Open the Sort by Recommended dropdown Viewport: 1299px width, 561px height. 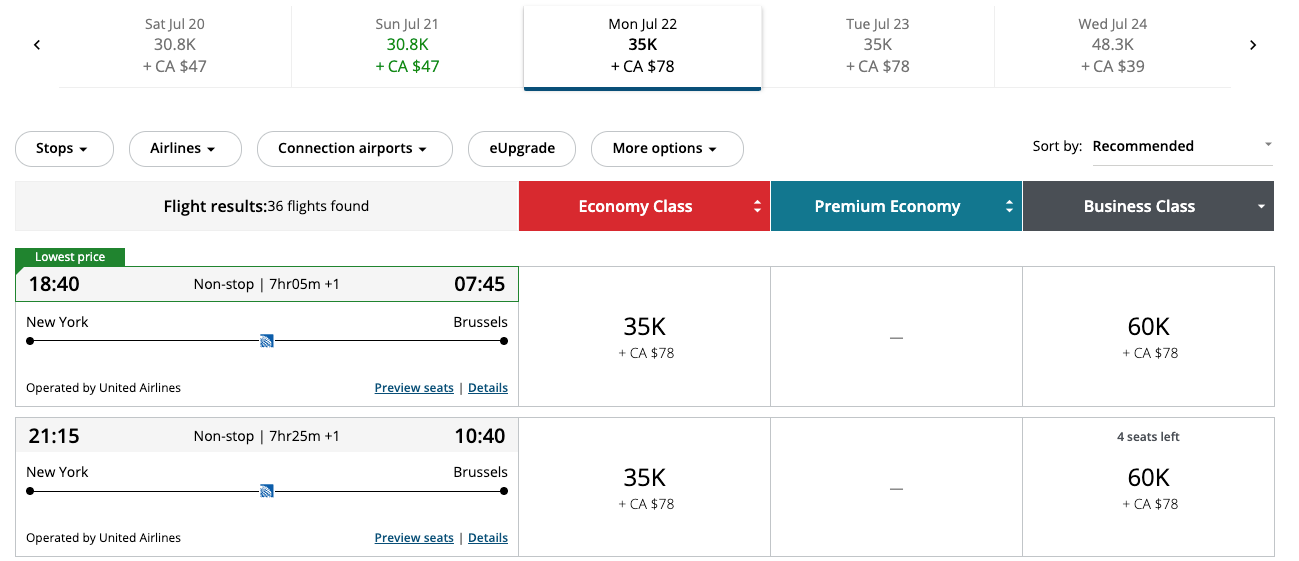[x=1182, y=146]
